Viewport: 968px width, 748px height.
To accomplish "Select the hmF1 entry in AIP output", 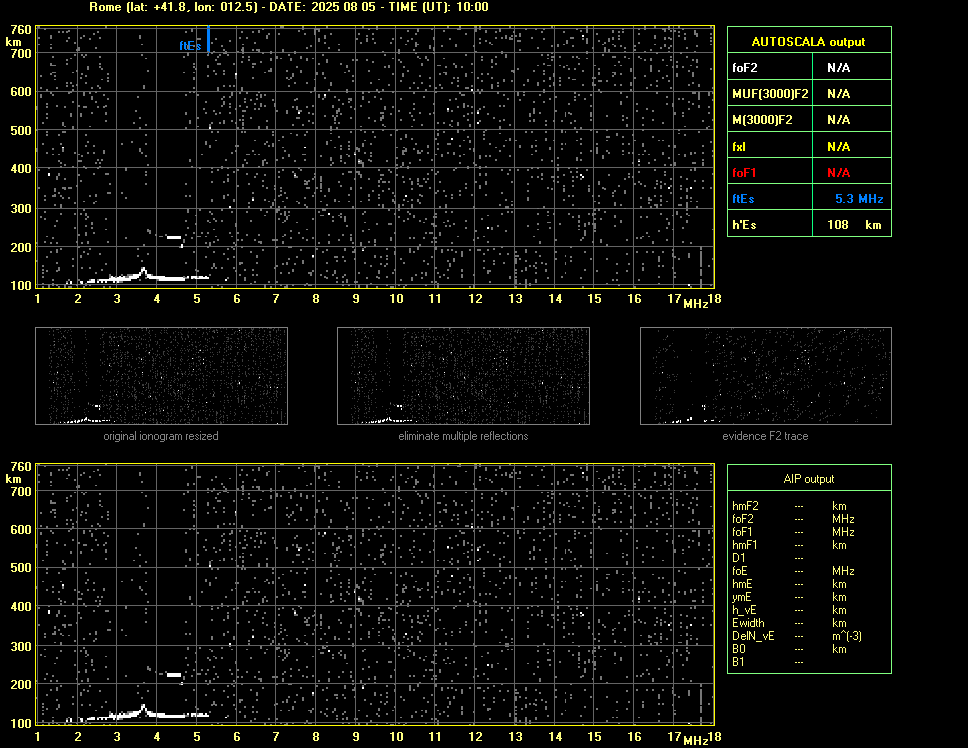I will point(745,545).
